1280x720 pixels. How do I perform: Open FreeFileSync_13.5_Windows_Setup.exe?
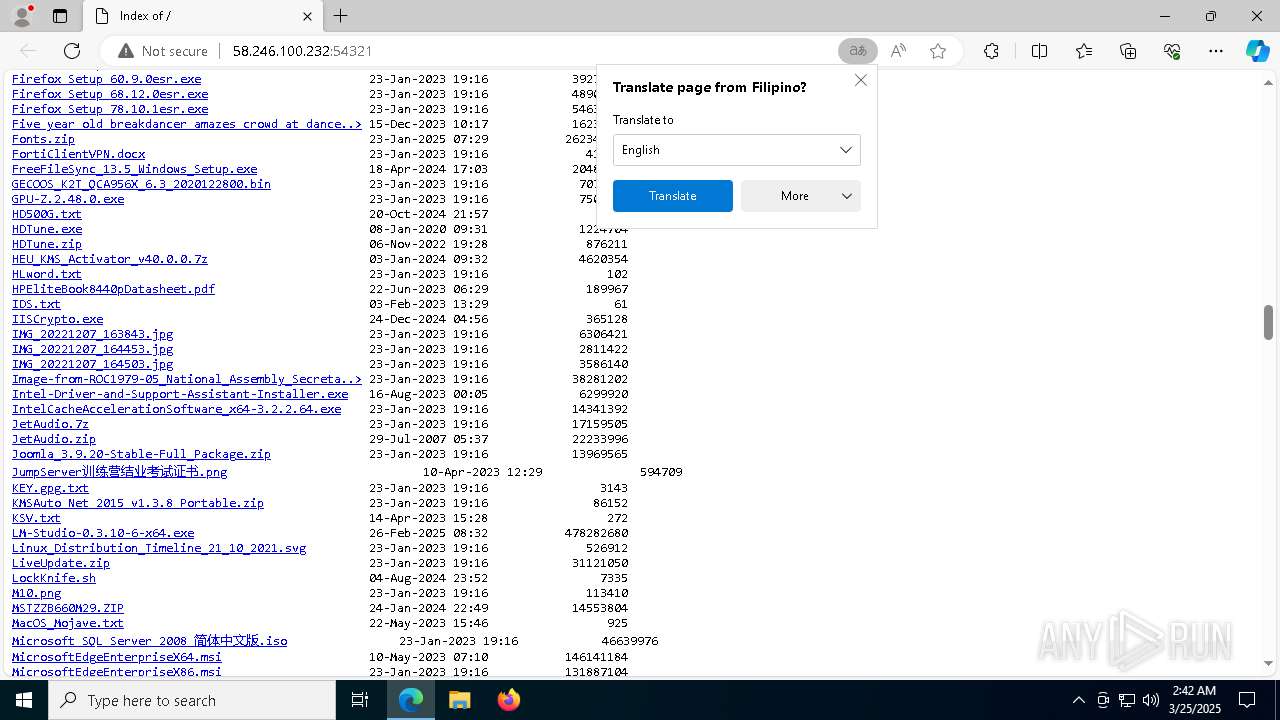tap(134, 169)
